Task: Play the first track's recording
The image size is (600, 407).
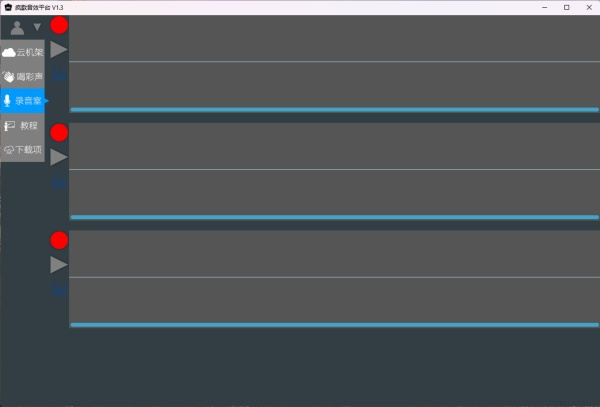Action: tap(59, 49)
